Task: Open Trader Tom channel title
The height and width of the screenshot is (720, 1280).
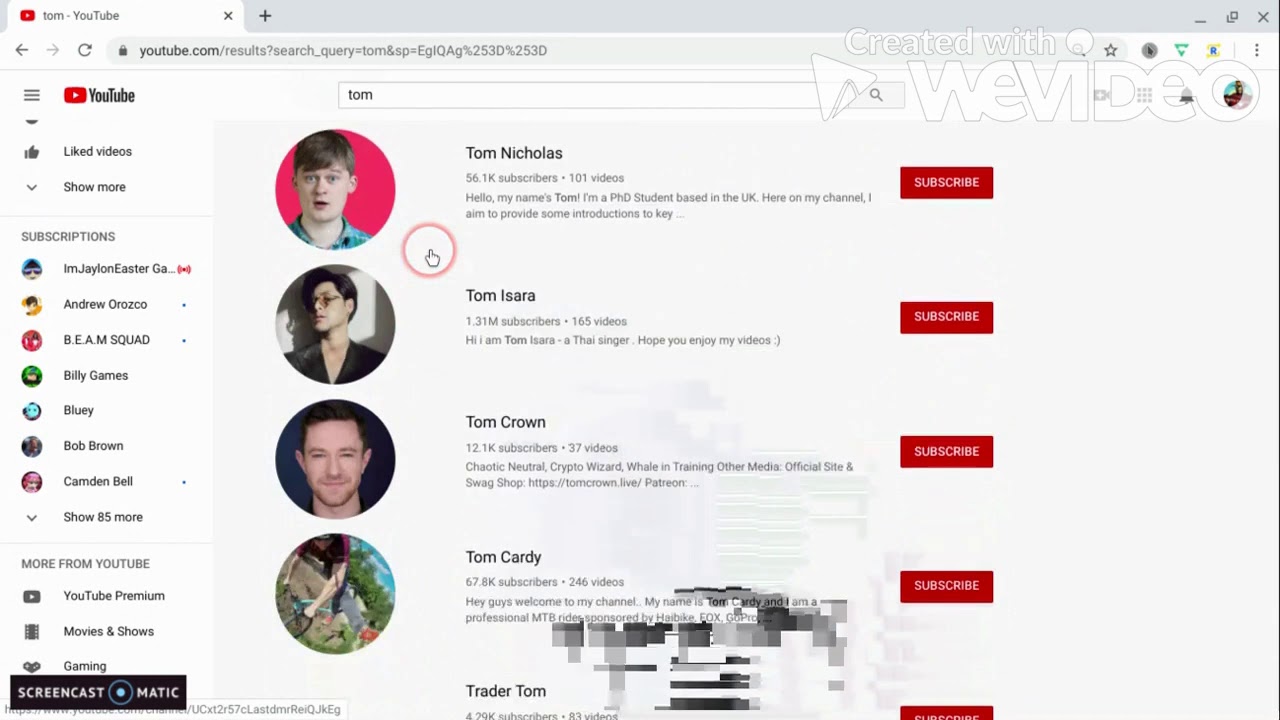Action: click(505, 691)
